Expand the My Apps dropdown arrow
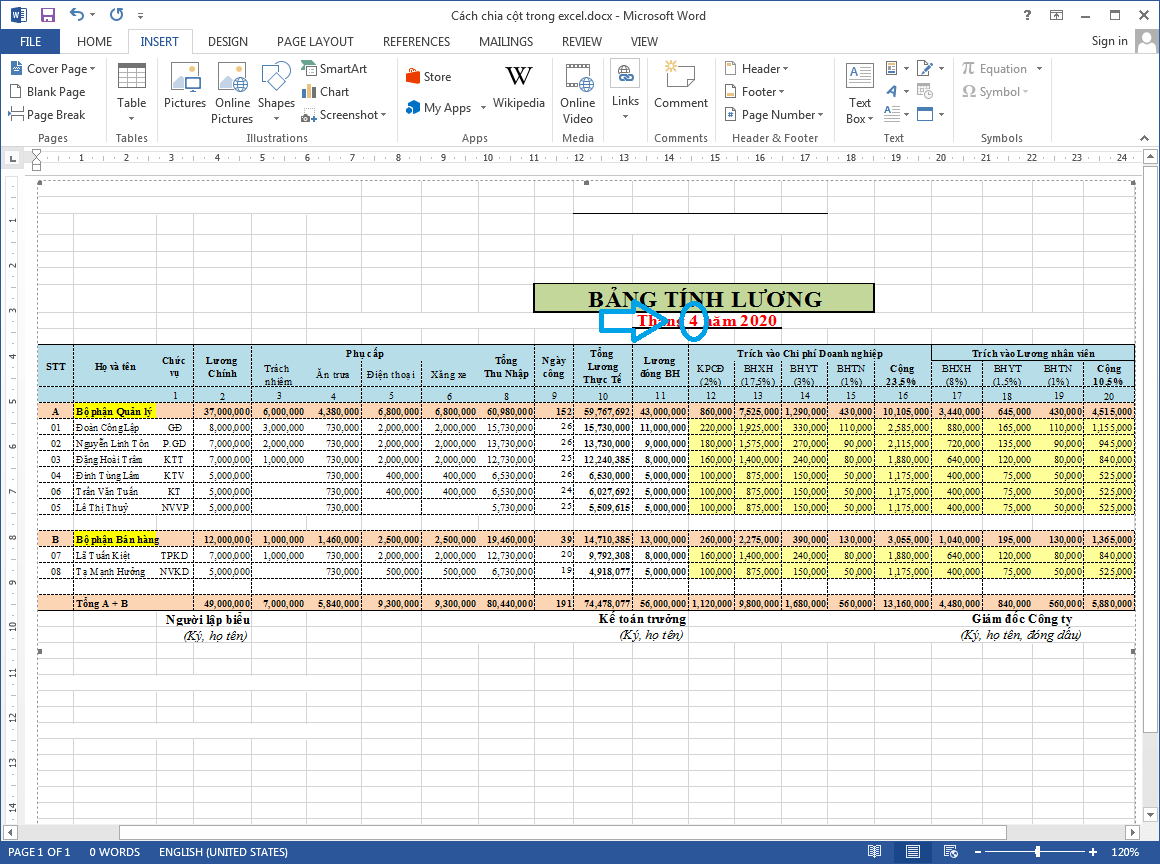The image size is (1160, 864). pyautogui.click(x=483, y=108)
